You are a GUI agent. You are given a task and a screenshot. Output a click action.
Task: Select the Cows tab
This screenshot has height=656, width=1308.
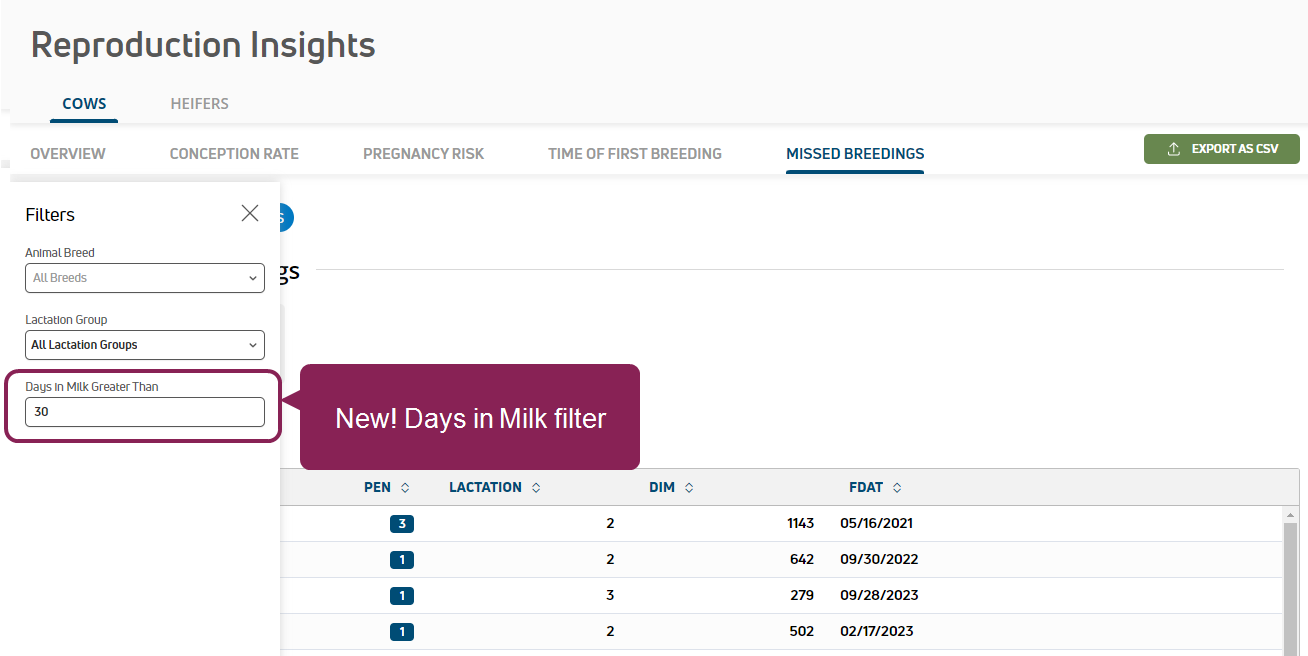click(x=84, y=104)
